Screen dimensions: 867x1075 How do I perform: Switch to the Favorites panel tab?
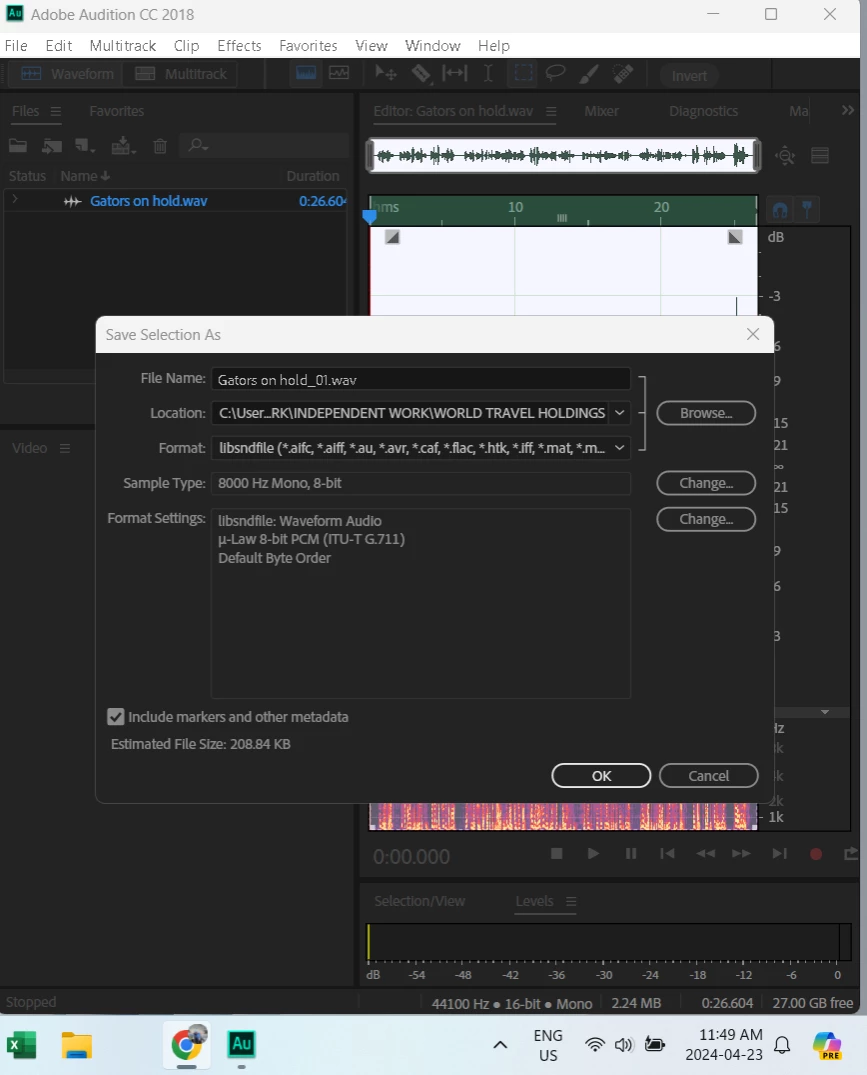(117, 111)
